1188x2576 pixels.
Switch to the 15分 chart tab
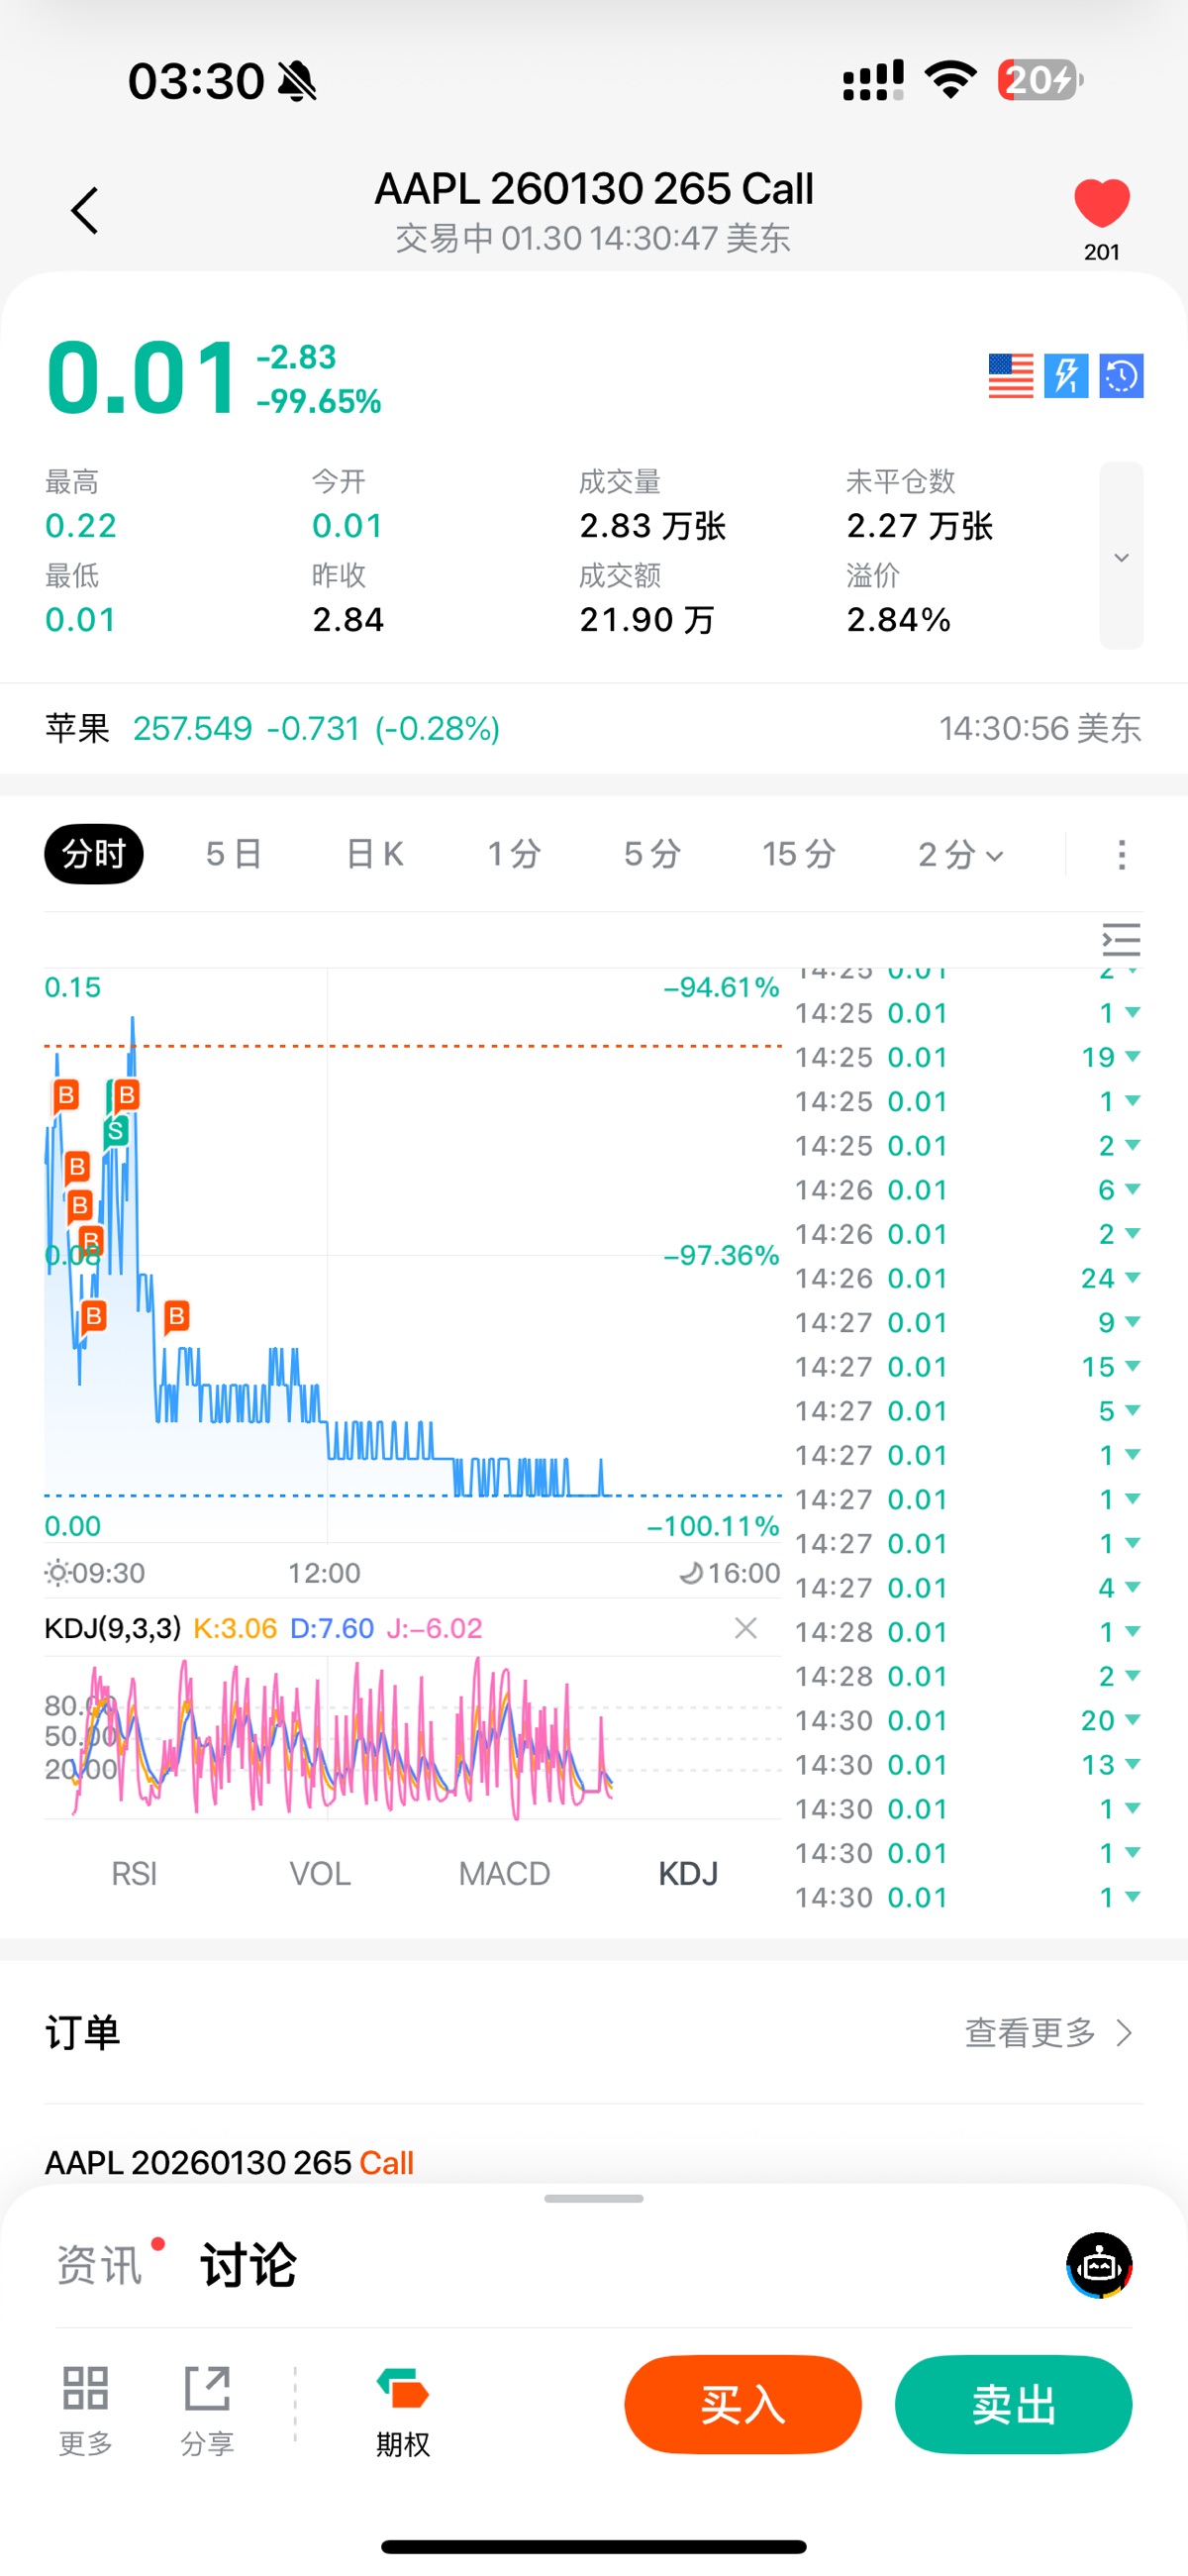798,854
